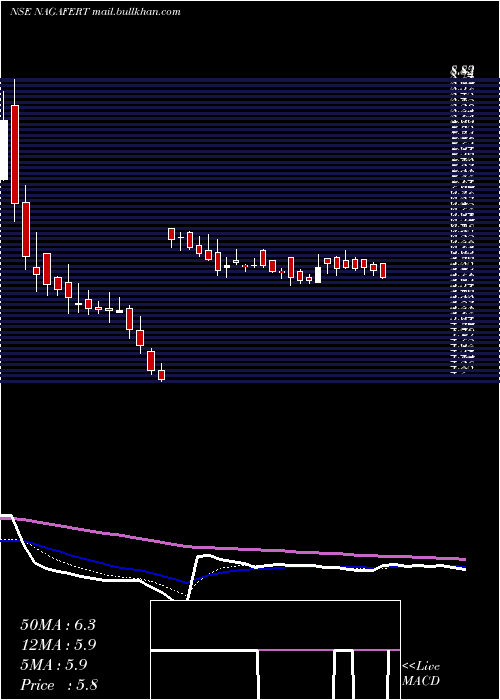Click the NSE NAGAFERT mail.bullkhan.com title text
Screen dimensions: 500x700
[x=95, y=12]
